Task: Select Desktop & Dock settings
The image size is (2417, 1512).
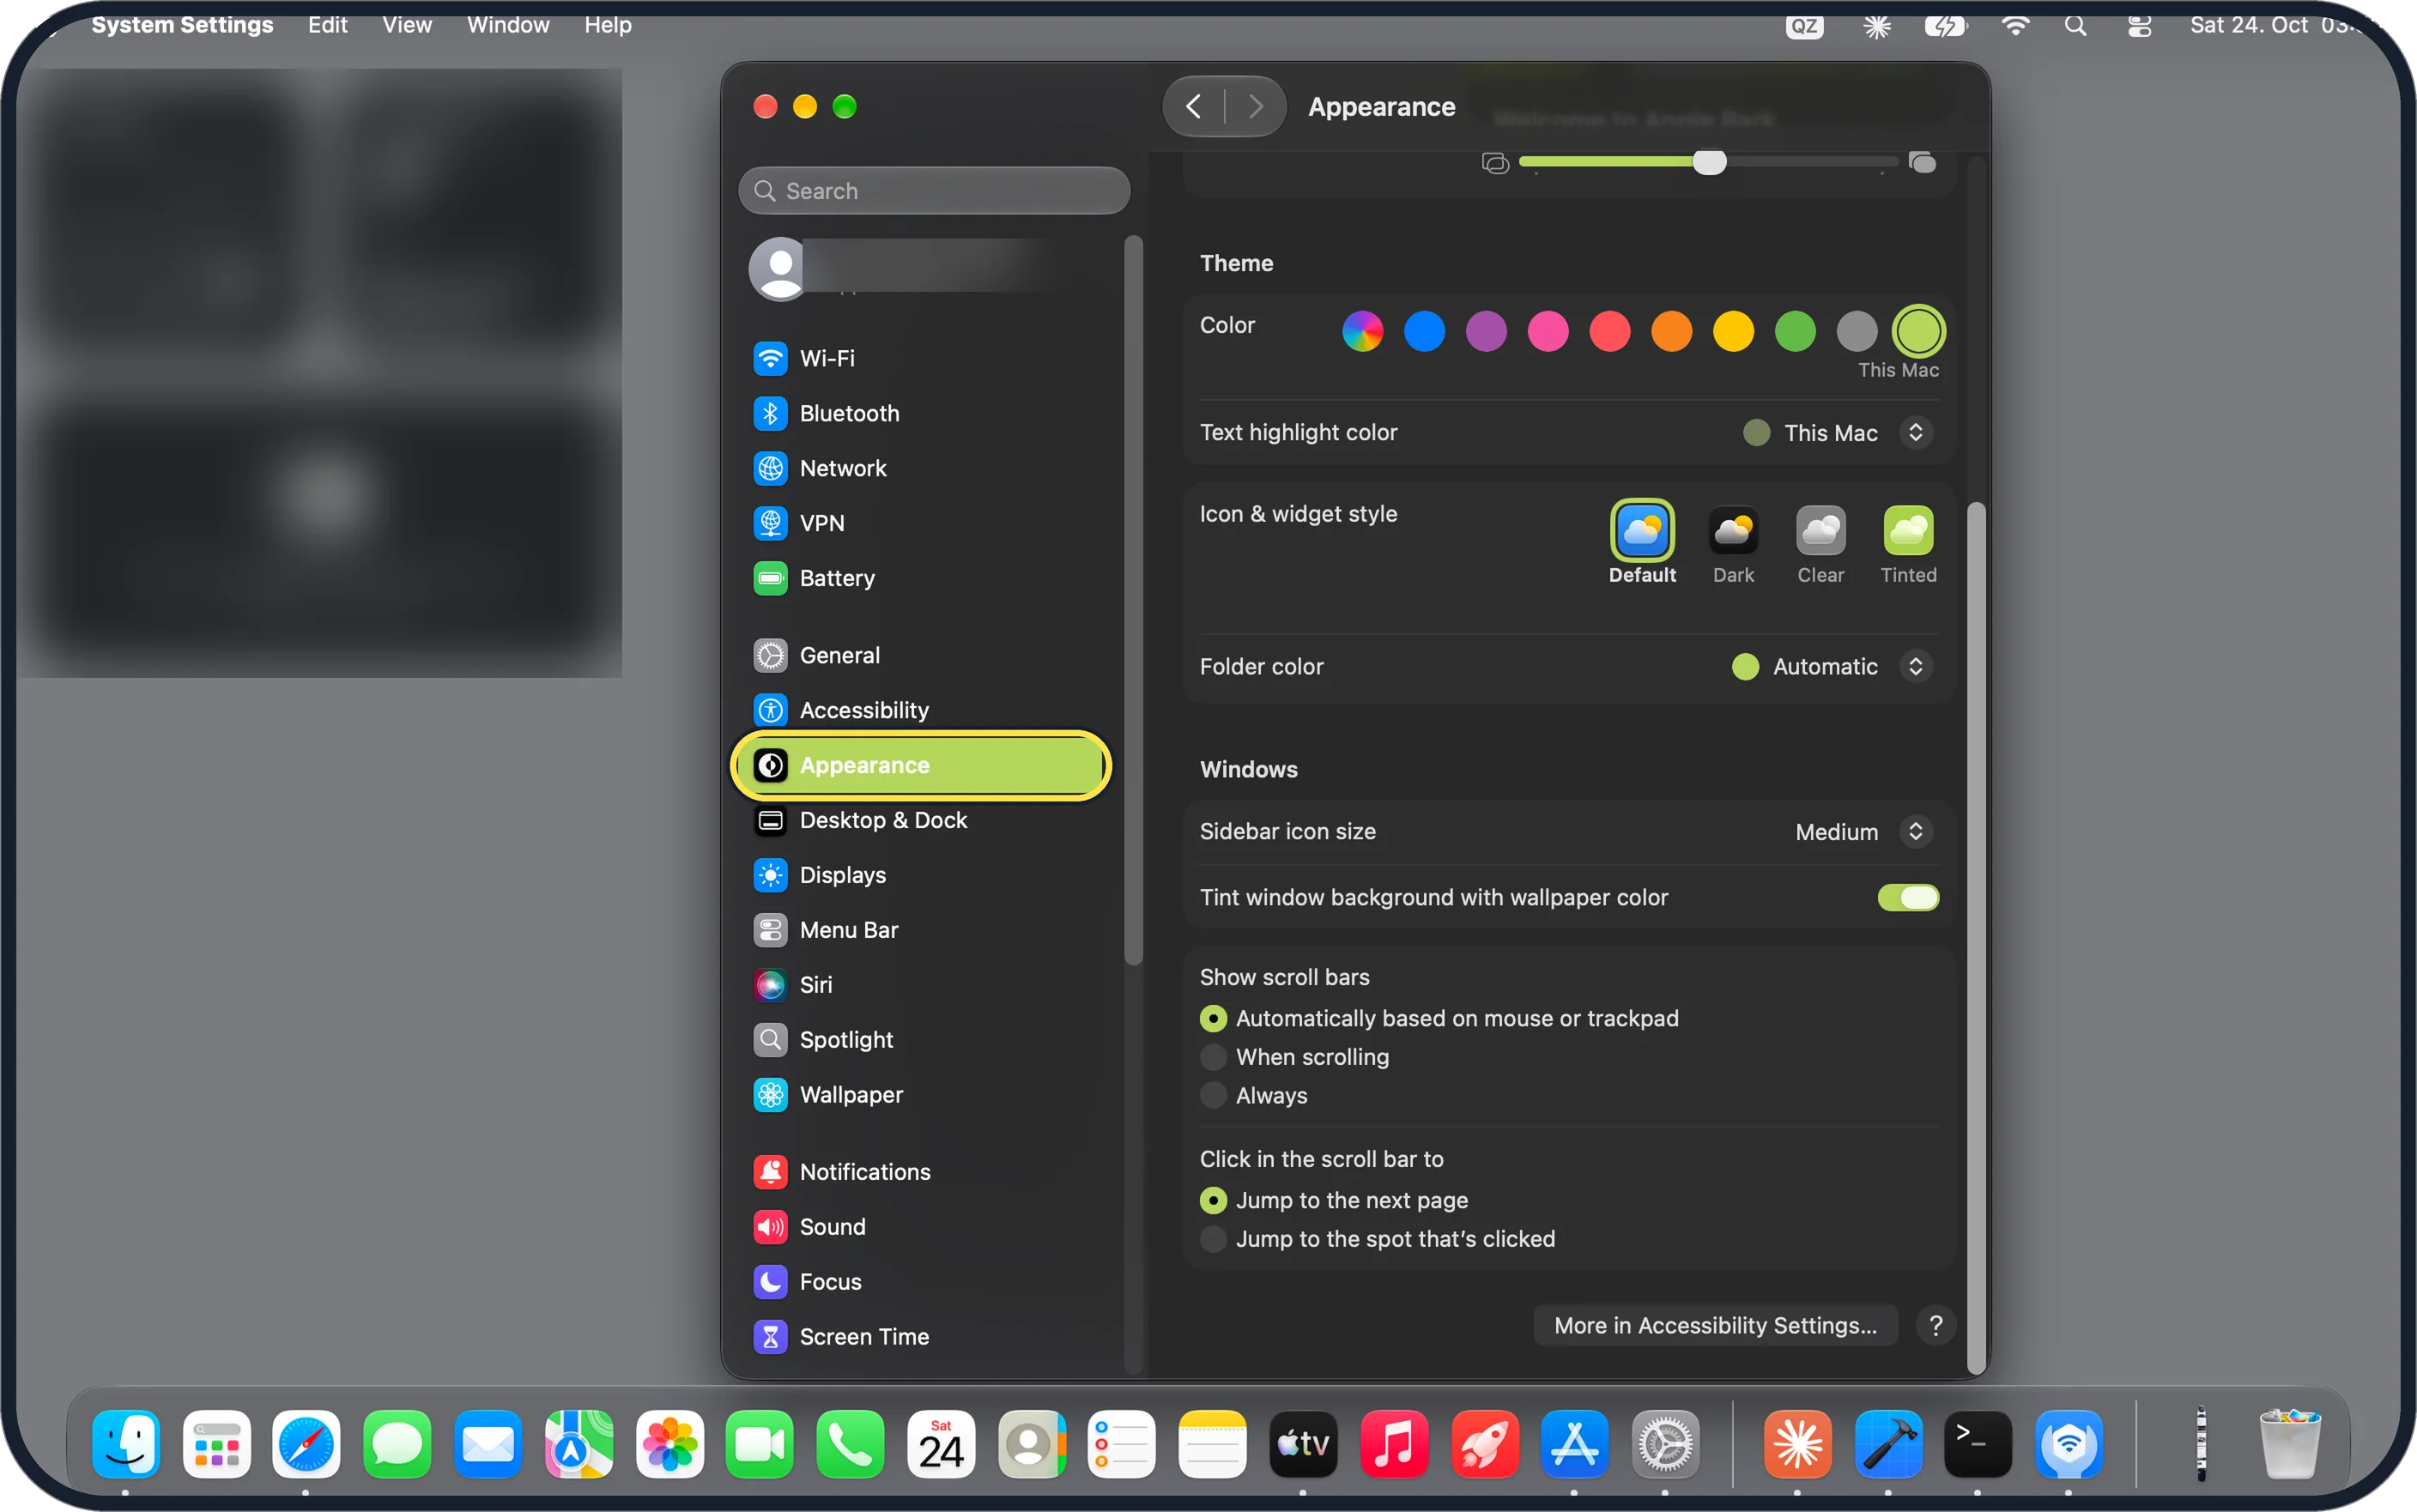Action: [x=922, y=820]
